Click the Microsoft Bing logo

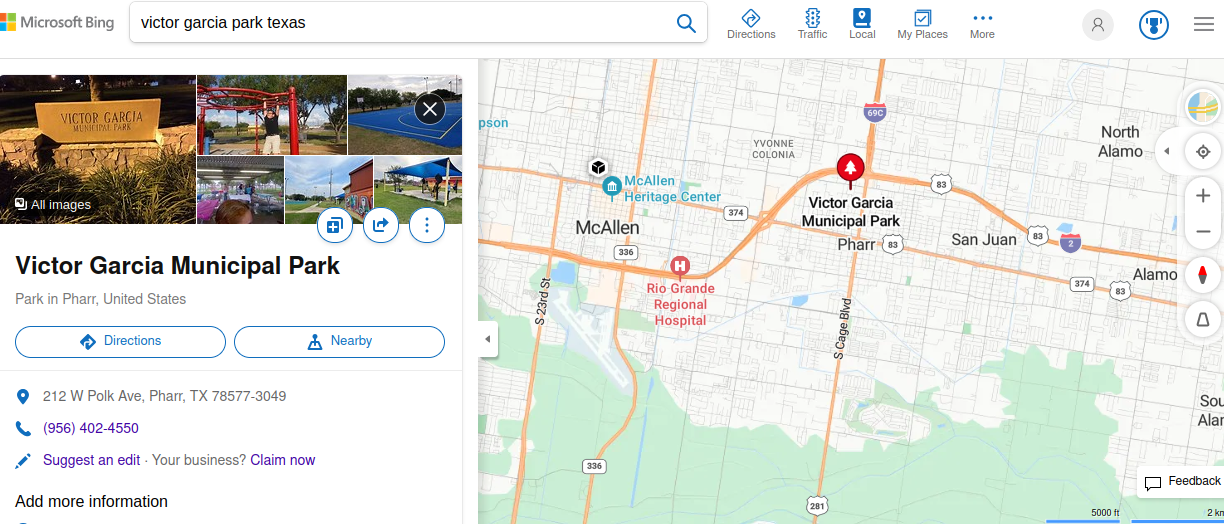(57, 22)
